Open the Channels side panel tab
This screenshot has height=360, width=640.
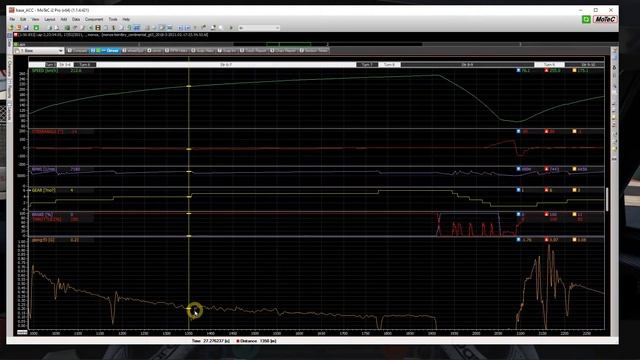tap(9, 67)
